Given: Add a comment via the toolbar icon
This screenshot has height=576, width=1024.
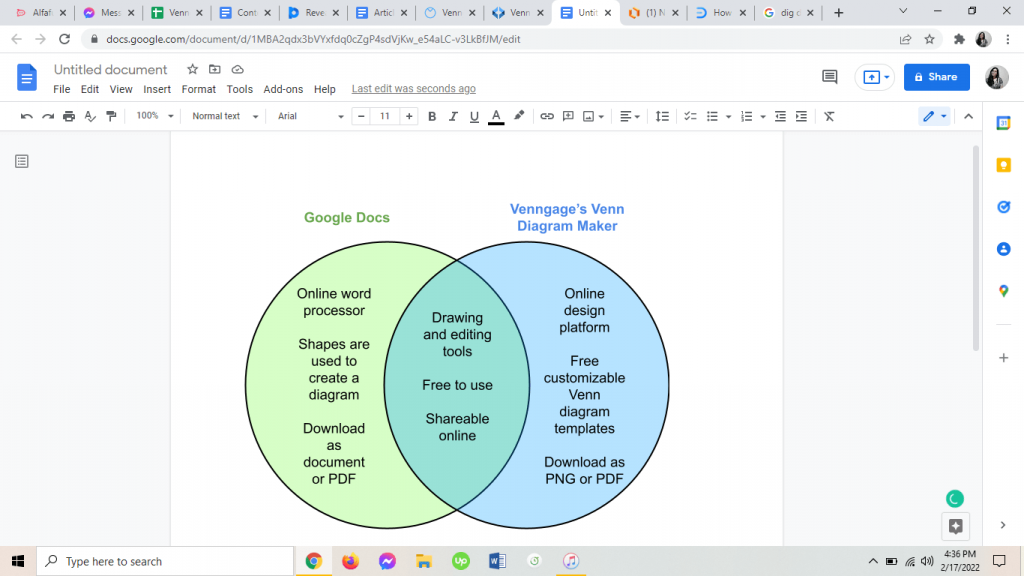Looking at the screenshot, I should pos(568,116).
